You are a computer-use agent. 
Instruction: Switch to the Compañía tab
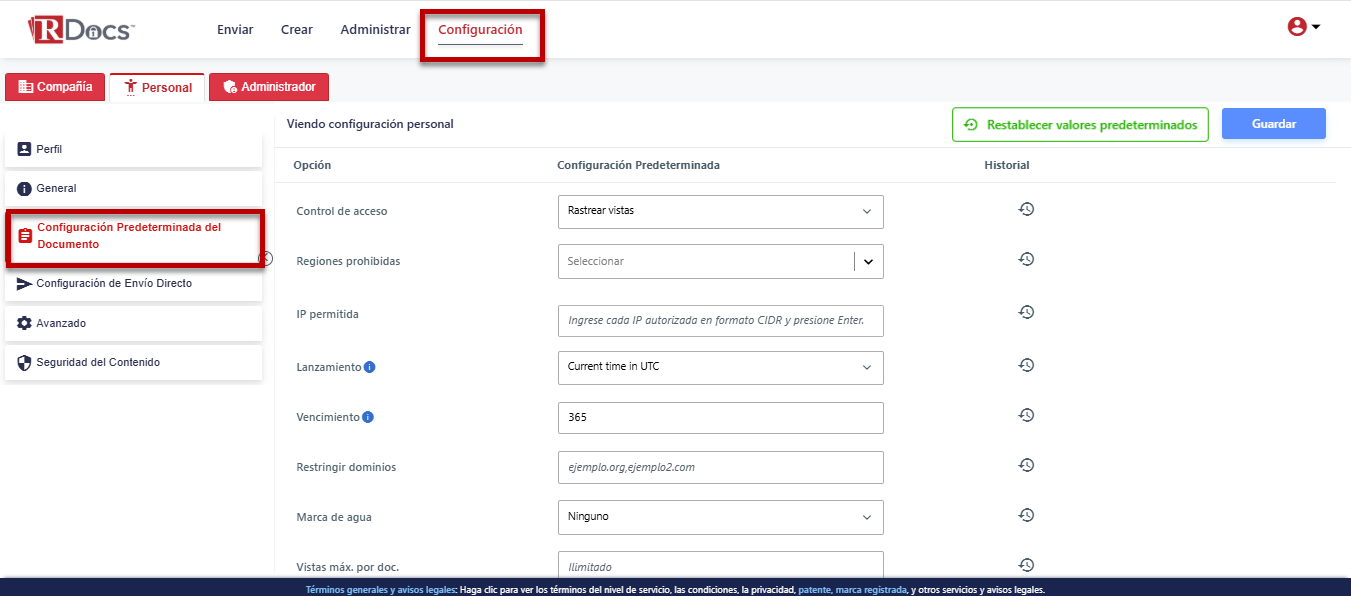(x=55, y=87)
